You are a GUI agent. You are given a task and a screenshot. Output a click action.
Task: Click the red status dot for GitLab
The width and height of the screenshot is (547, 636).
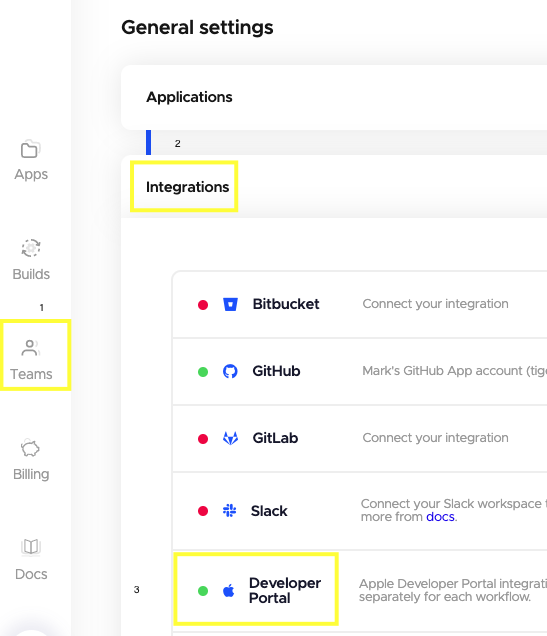point(203,438)
